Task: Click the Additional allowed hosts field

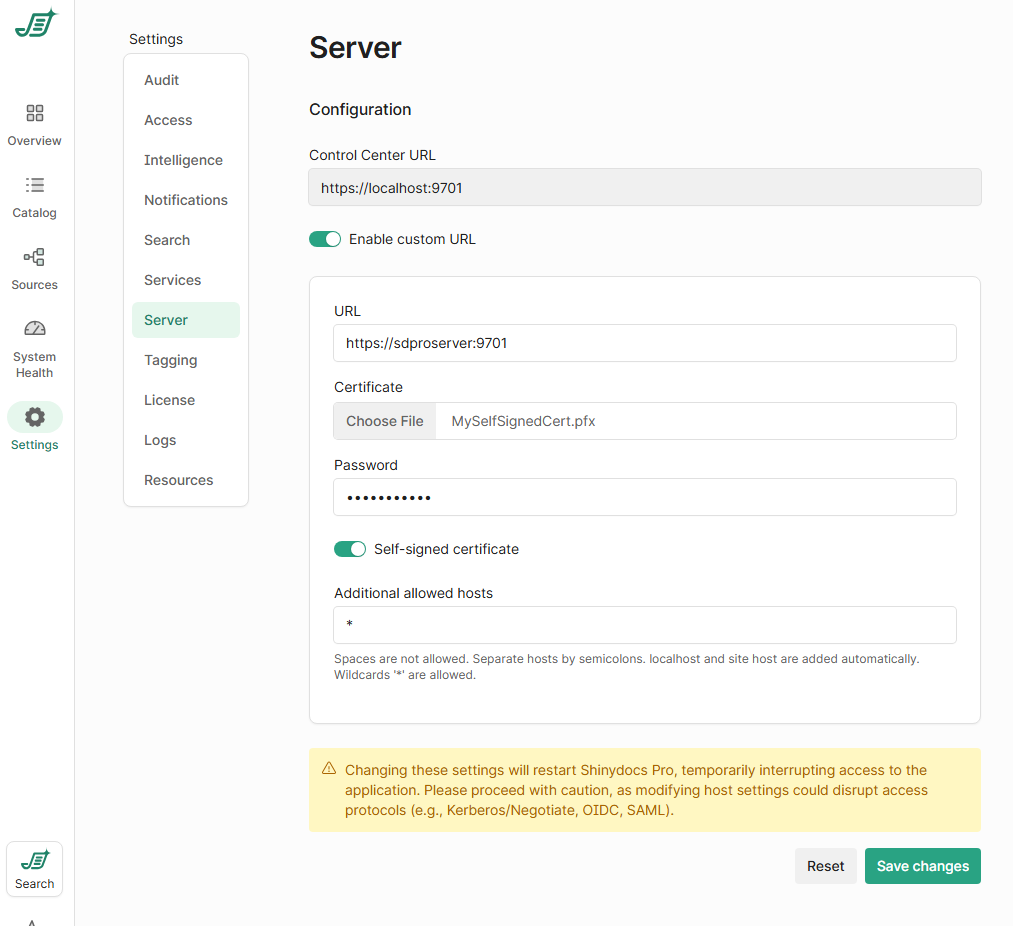Action: coord(645,625)
